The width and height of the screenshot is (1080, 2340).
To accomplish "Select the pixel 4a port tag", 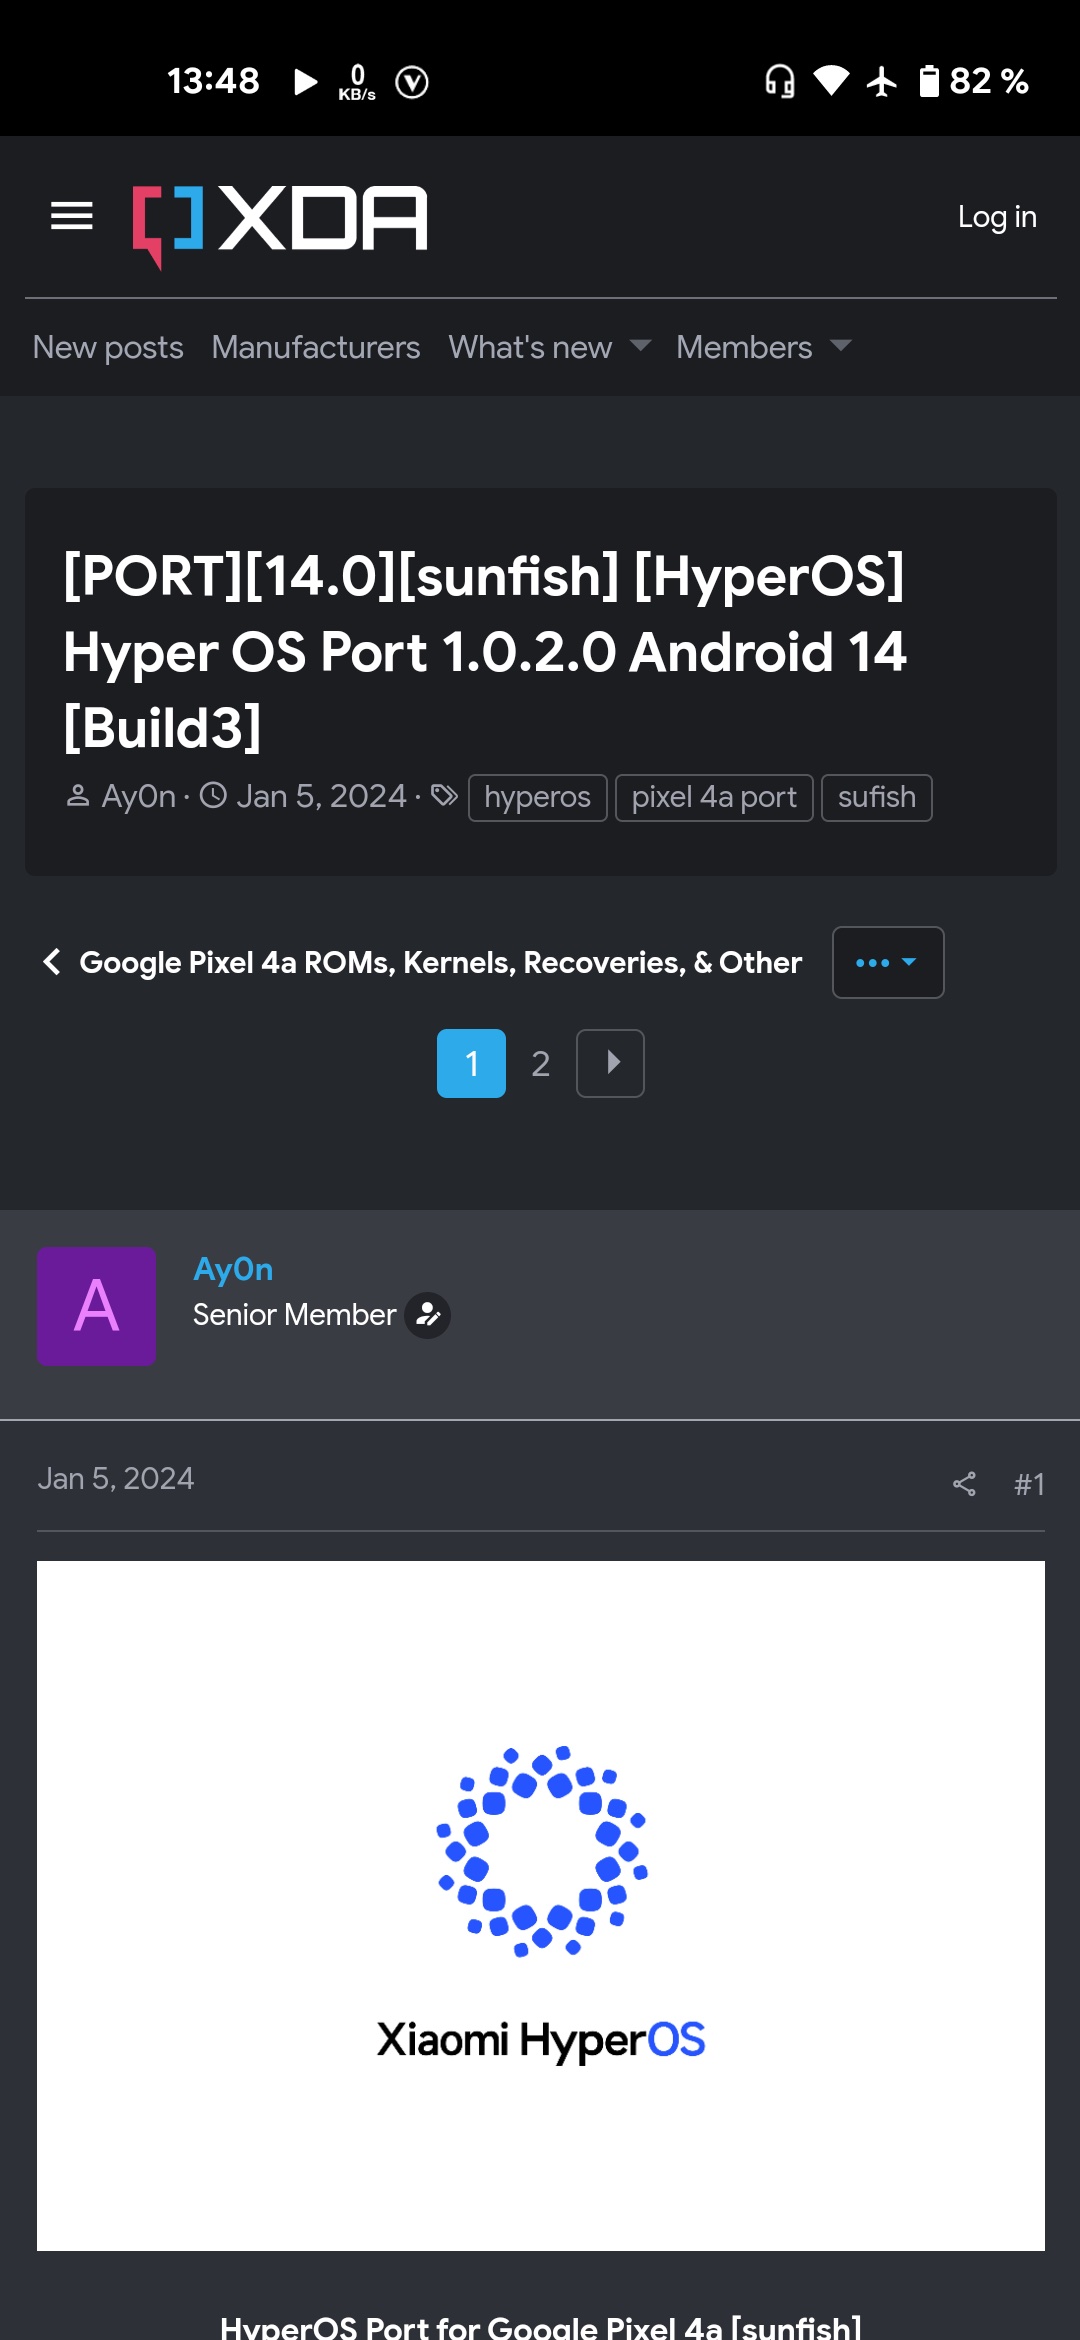I will (x=714, y=798).
